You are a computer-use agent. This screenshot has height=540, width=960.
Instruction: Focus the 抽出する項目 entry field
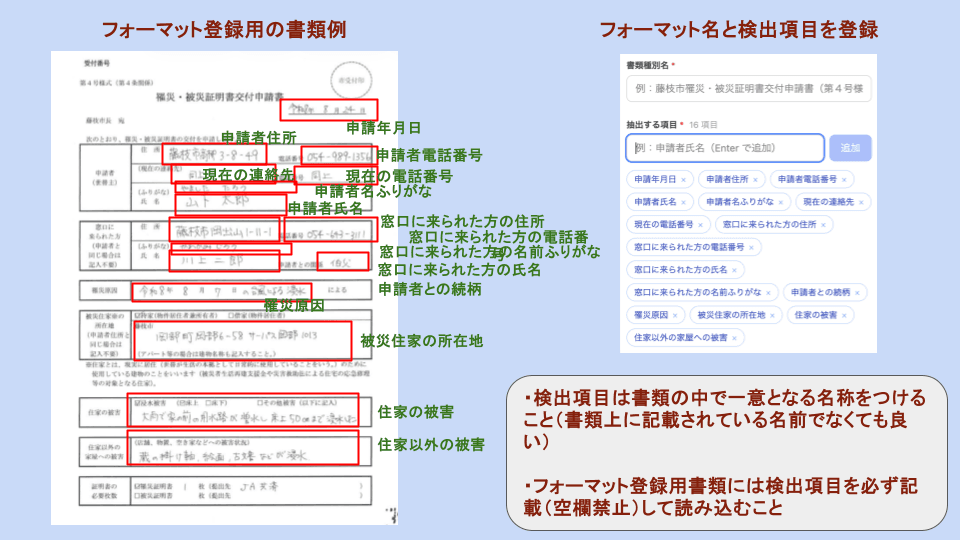(x=725, y=148)
